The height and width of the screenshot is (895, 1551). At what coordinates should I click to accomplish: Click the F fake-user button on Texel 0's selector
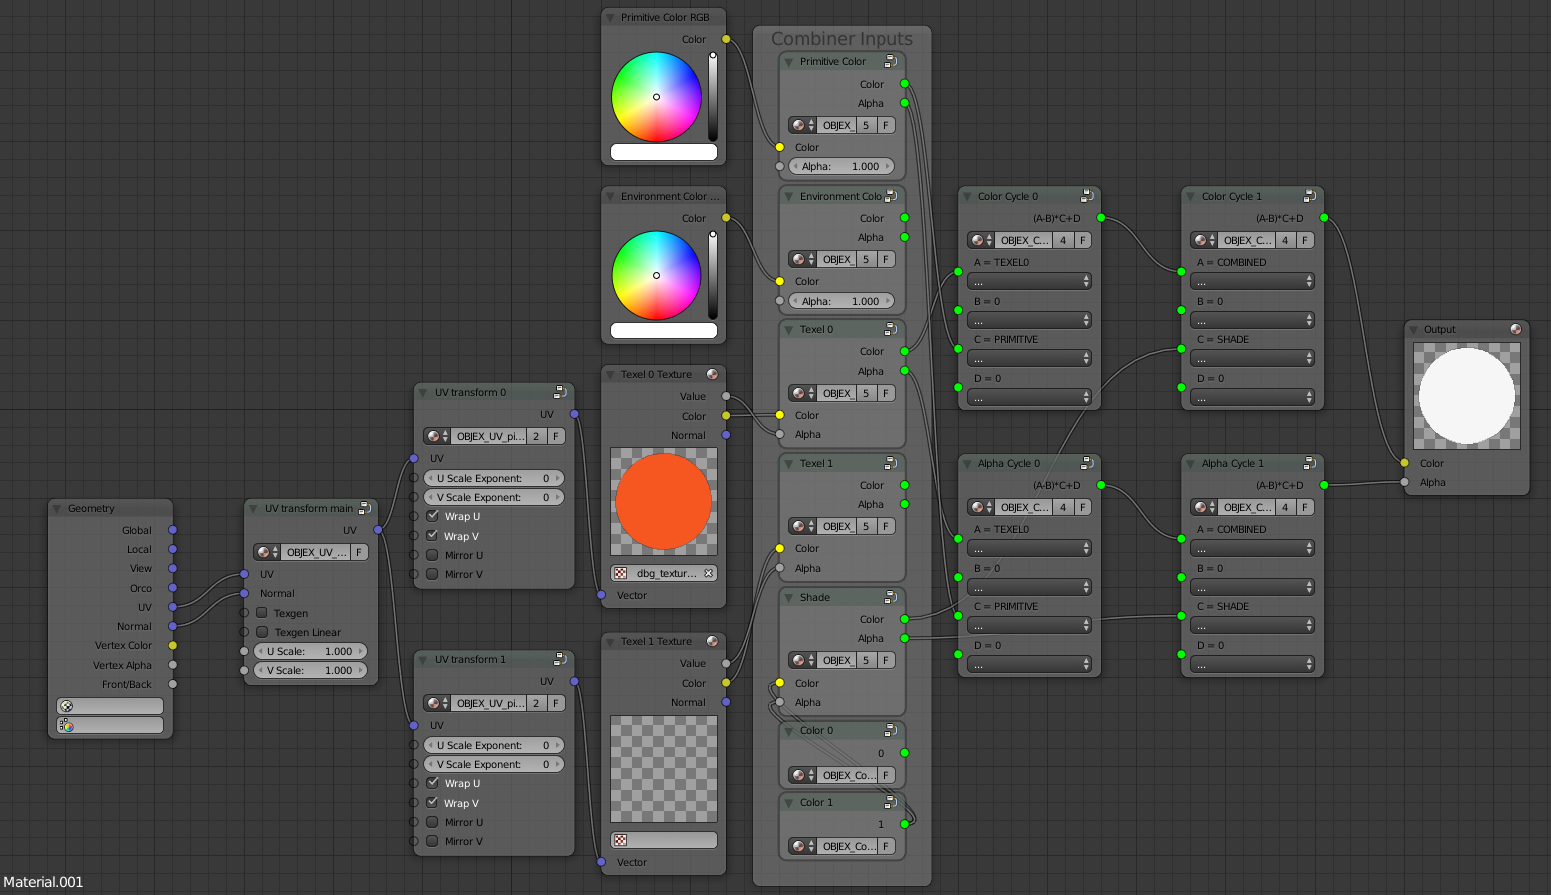[x=885, y=393]
